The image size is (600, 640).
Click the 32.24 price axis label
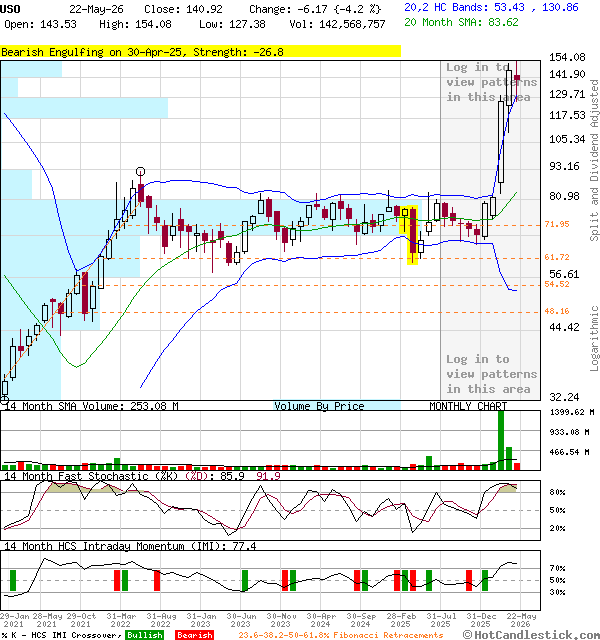[564, 397]
